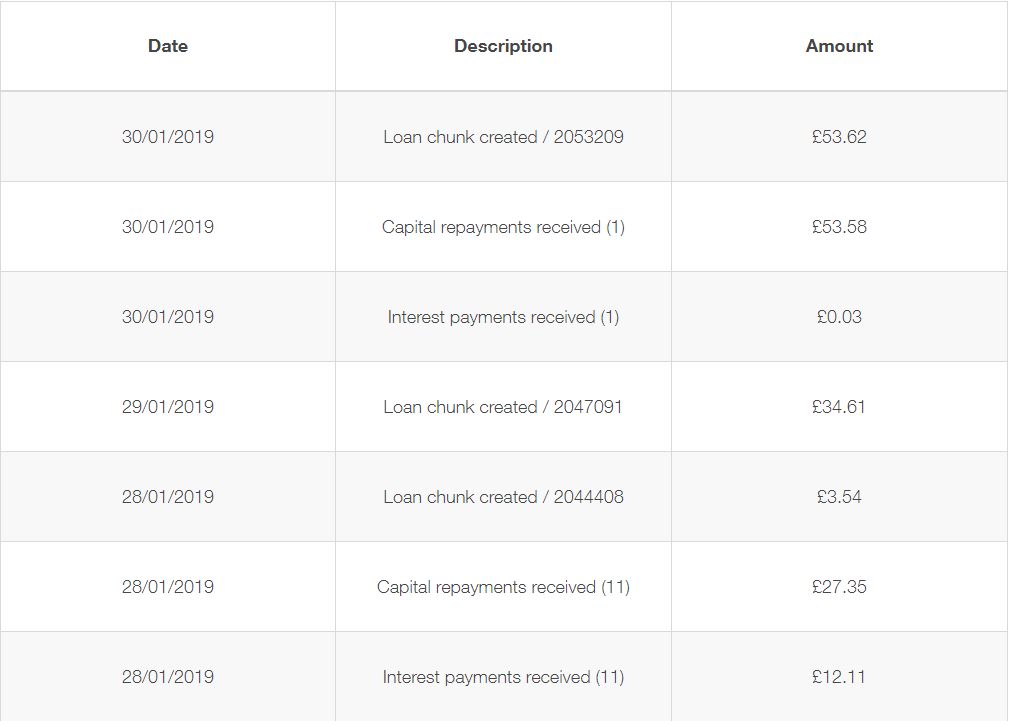Click the 29/01/2019 date cell
1010x721 pixels.
click(x=167, y=407)
